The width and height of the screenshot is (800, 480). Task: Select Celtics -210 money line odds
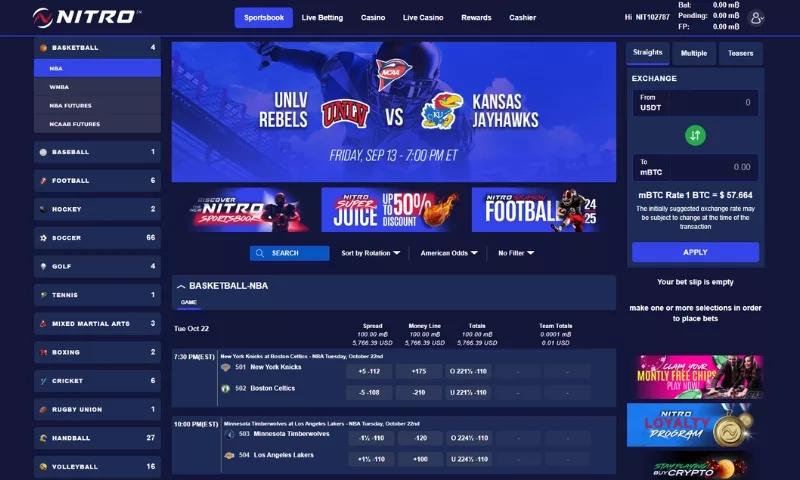[x=419, y=392]
